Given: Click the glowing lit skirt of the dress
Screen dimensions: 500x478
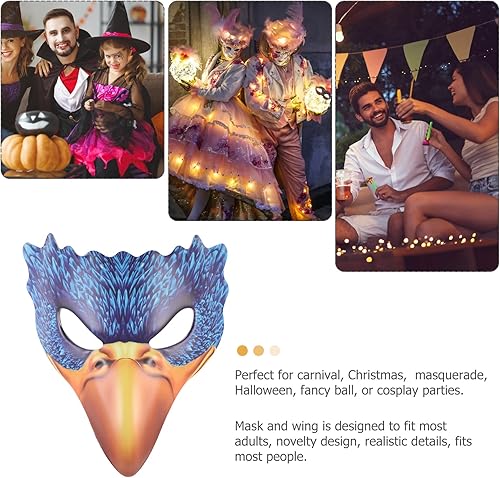Looking at the screenshot, I should (x=223, y=157).
